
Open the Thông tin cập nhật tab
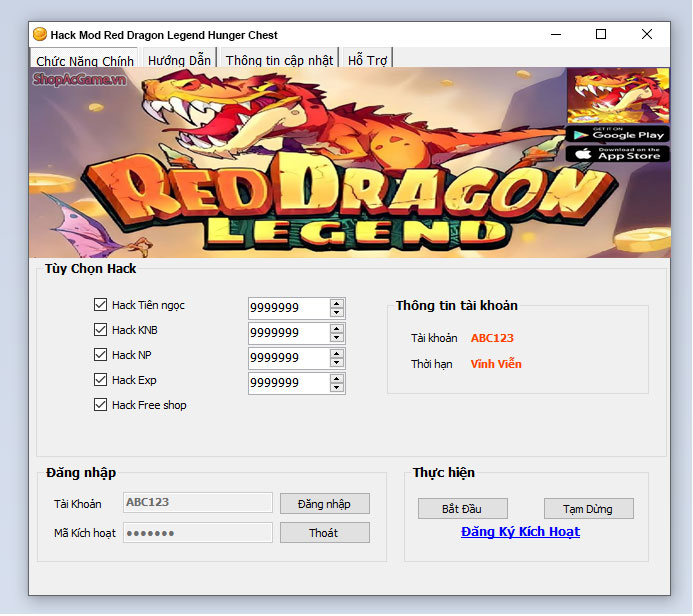coord(279,60)
